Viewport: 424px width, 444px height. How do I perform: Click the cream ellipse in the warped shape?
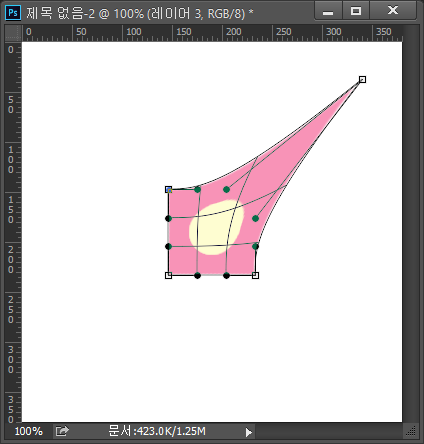click(x=216, y=228)
